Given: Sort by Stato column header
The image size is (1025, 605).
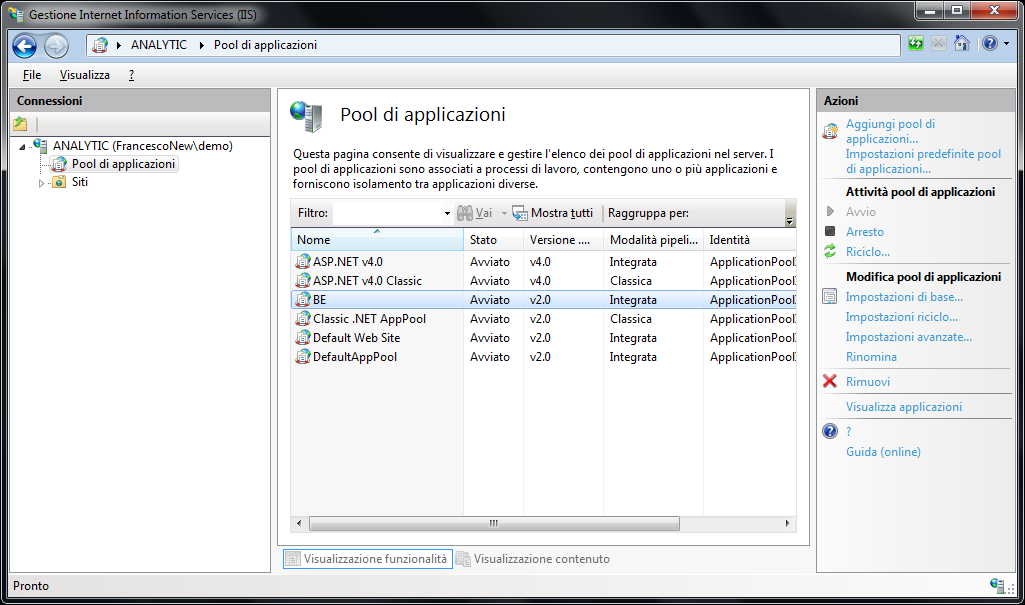Looking at the screenshot, I should [x=484, y=240].
